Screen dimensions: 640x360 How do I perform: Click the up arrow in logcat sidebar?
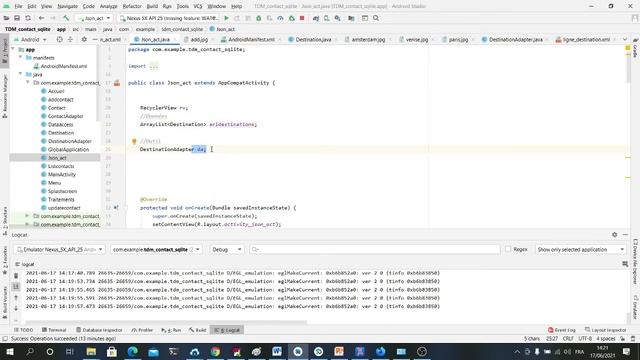(x=16, y=298)
